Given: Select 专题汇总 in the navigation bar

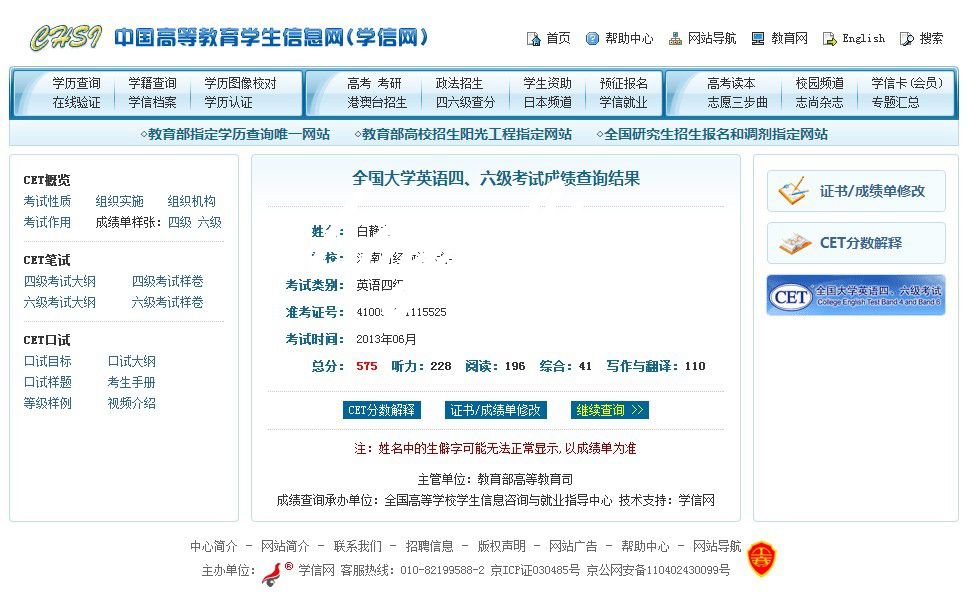Looking at the screenshot, I should (895, 103).
